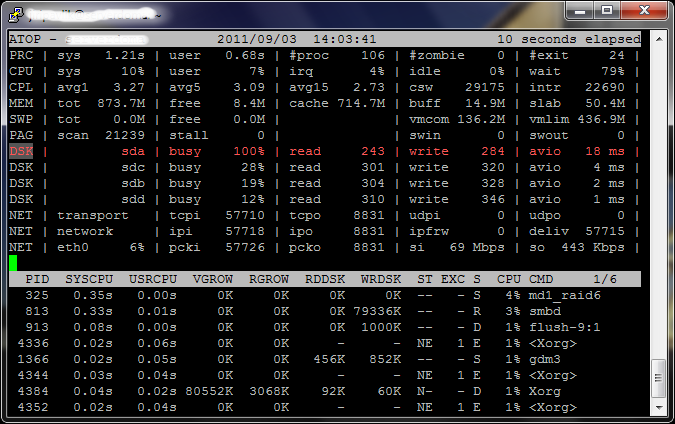This screenshot has width=675, height=424.
Task: Click the sdd disk name
Action: point(133,199)
